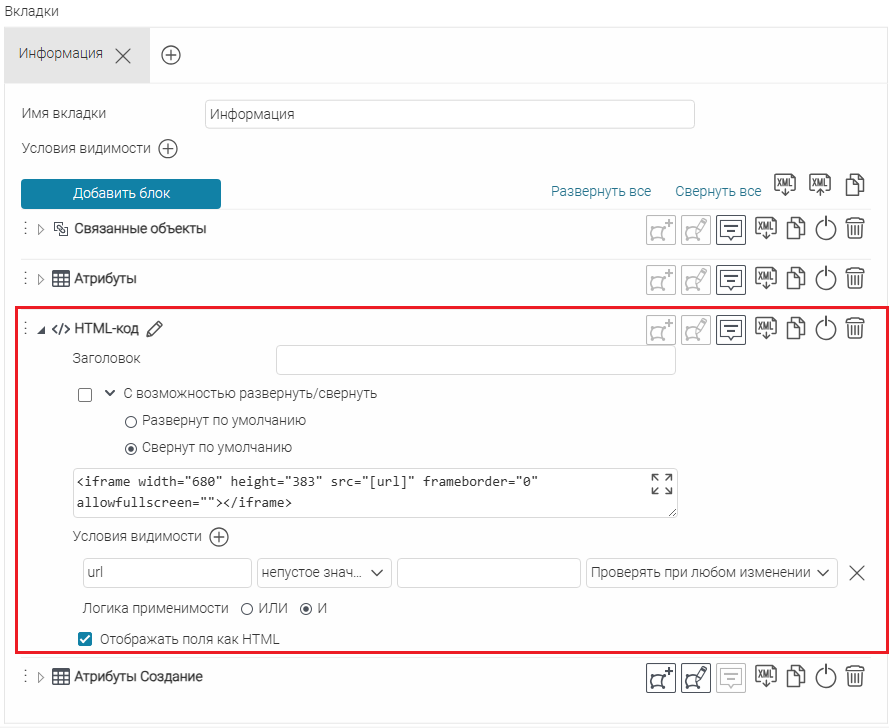Open Проверять при любом изменении dropdown
Screen dimensions: 894x728
click(711, 573)
